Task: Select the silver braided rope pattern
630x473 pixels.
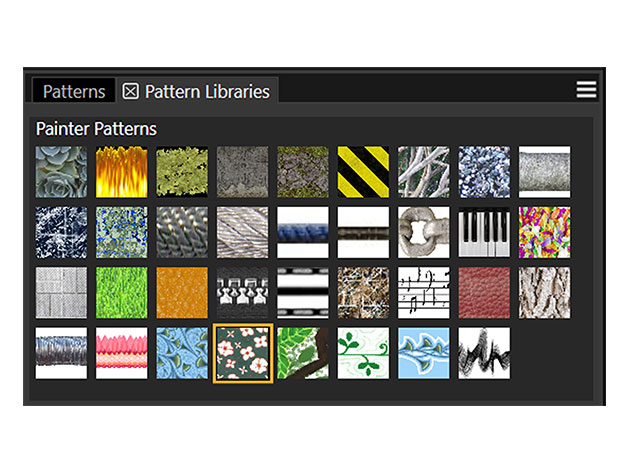Action: [x=243, y=232]
